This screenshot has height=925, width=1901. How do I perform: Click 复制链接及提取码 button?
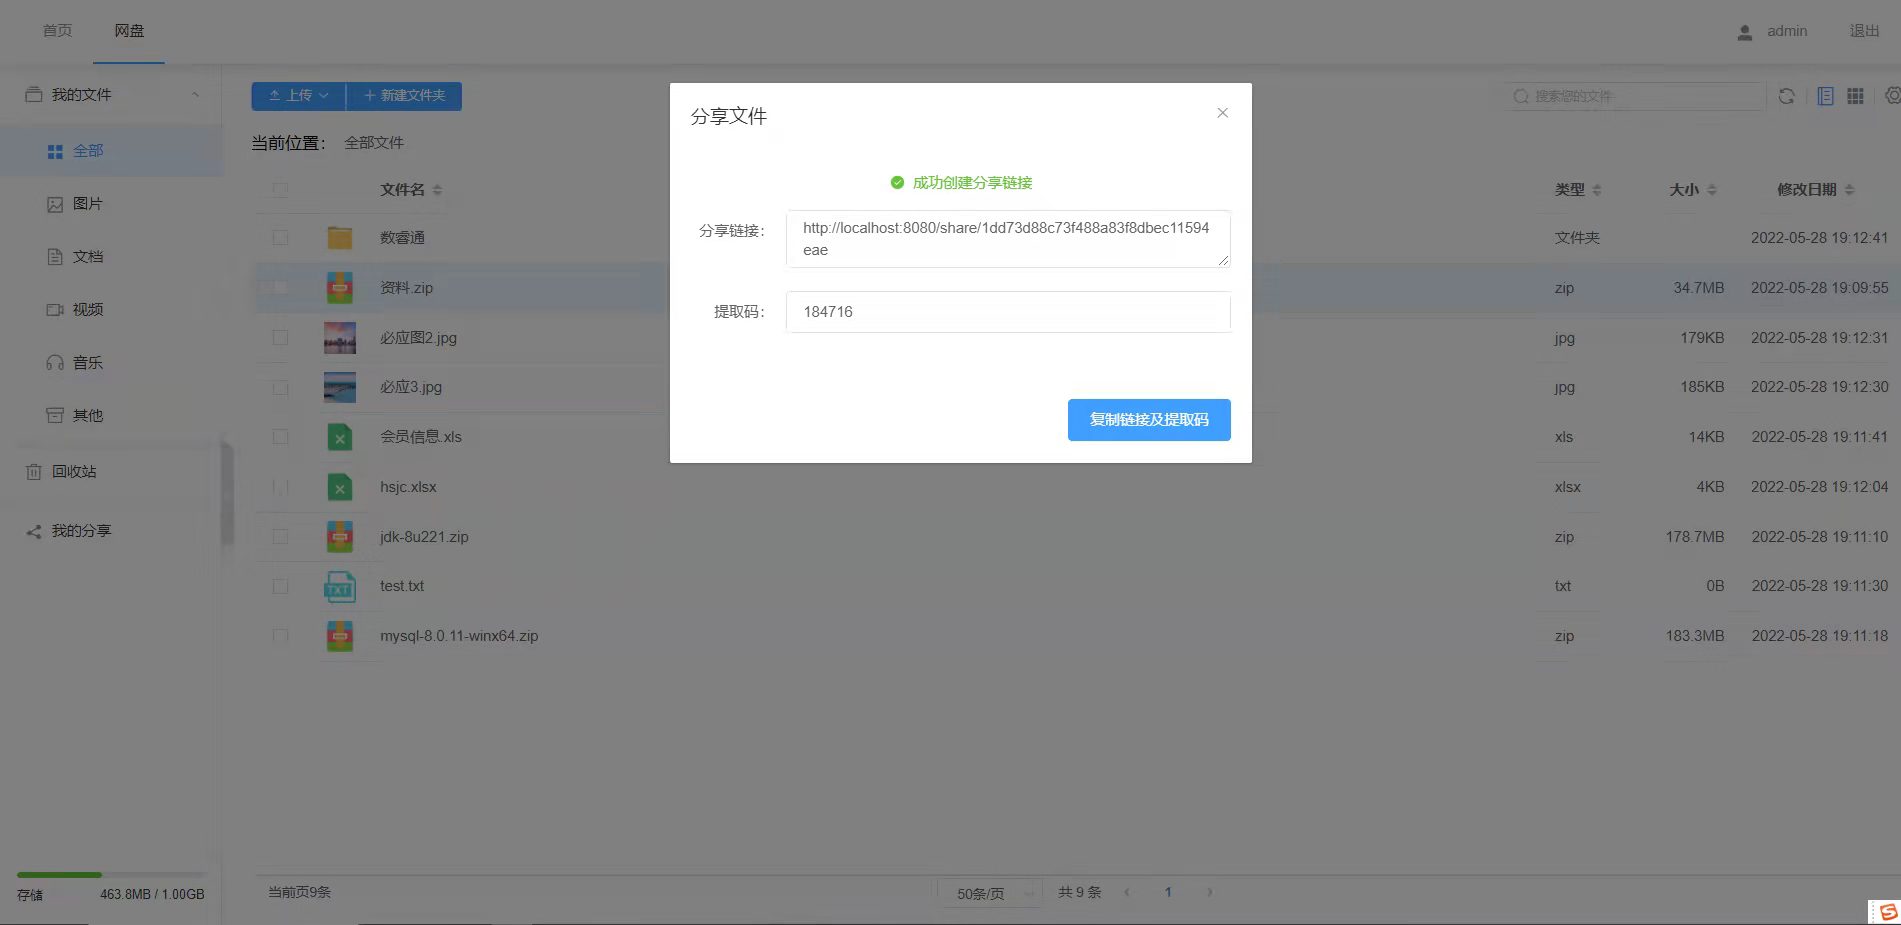(1149, 420)
